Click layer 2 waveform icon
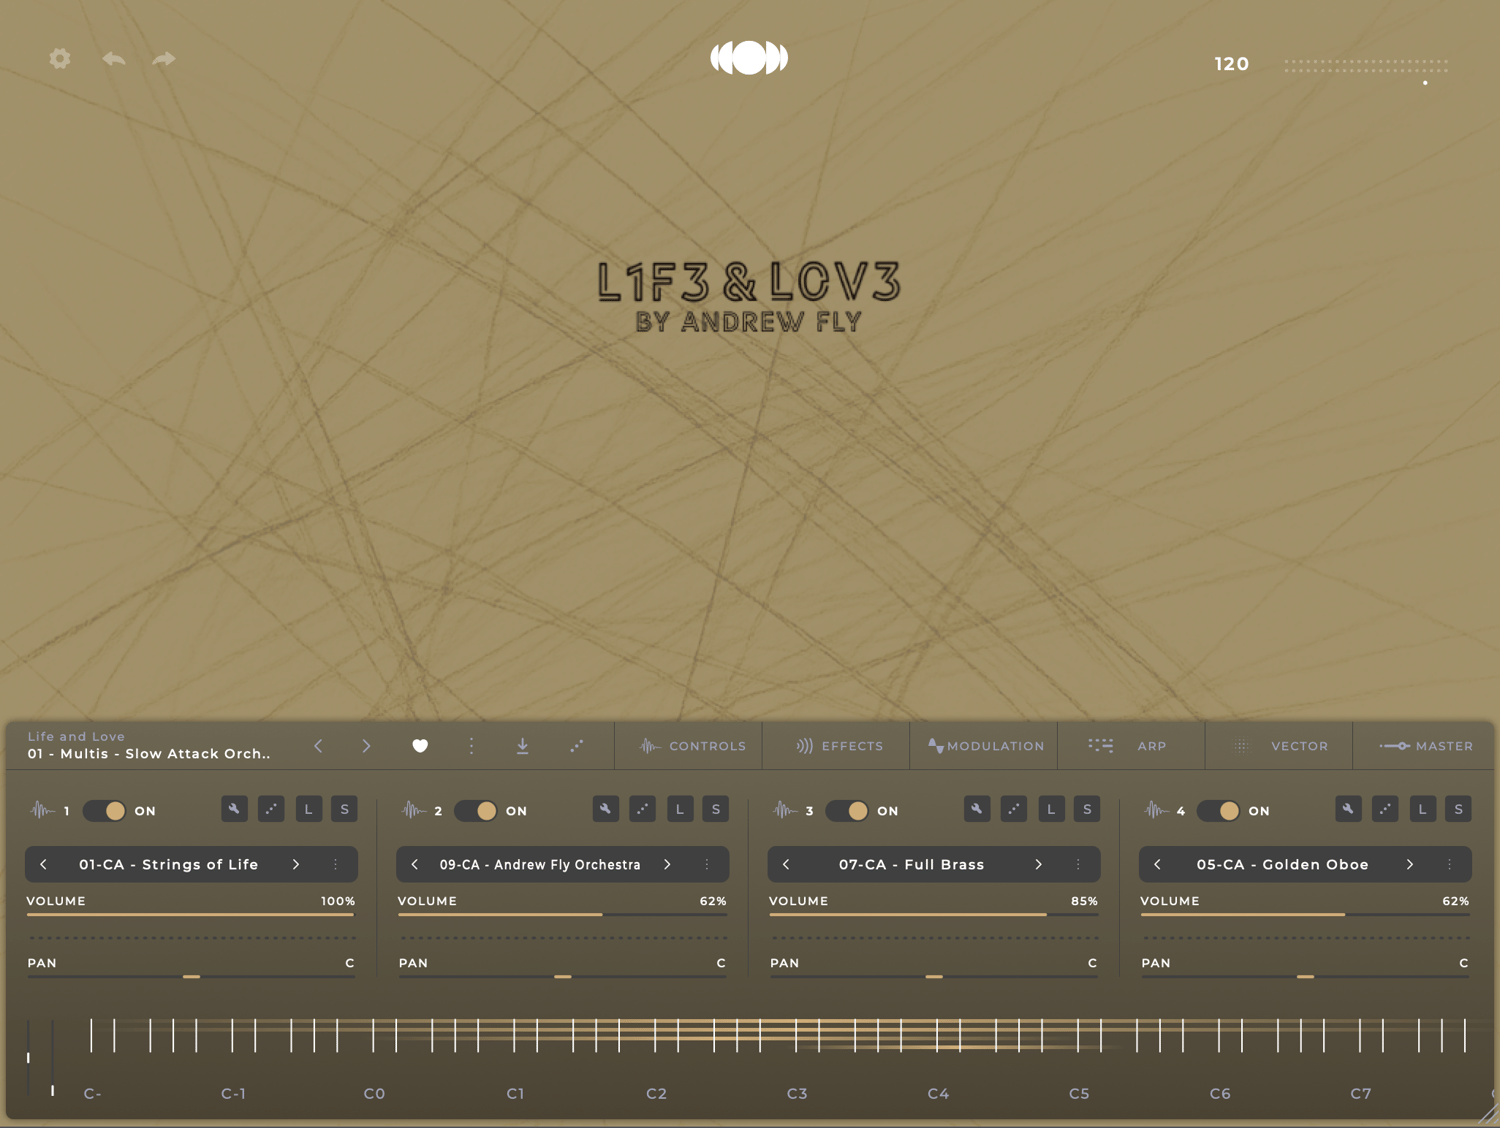Viewport: 1500px width, 1128px height. point(413,810)
